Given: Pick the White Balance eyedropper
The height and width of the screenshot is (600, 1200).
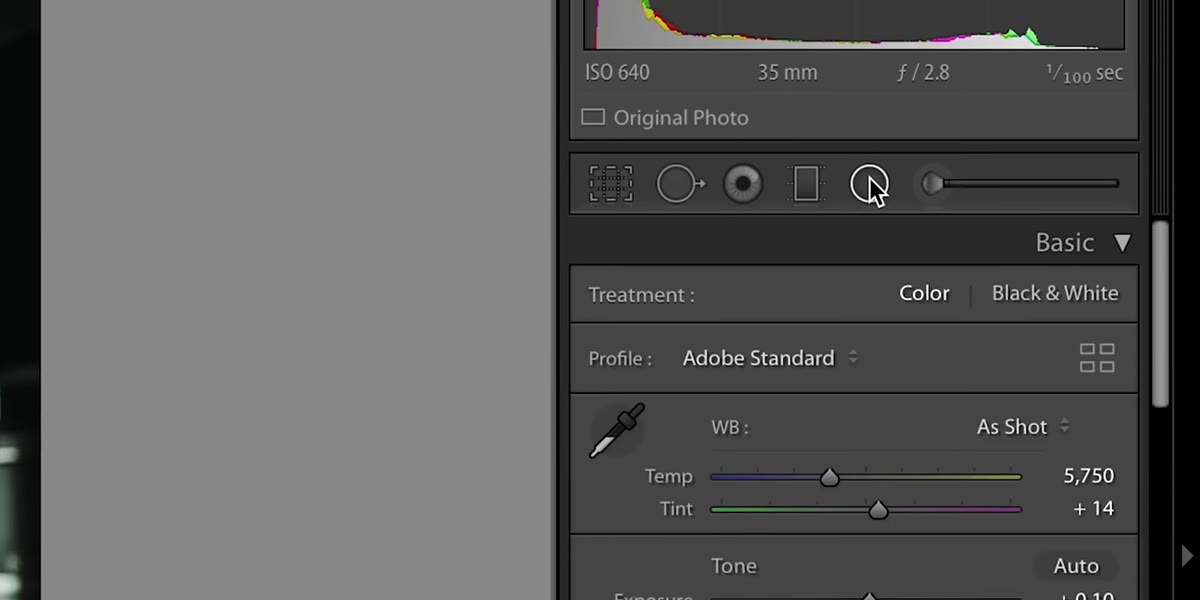Looking at the screenshot, I should tap(617, 431).
